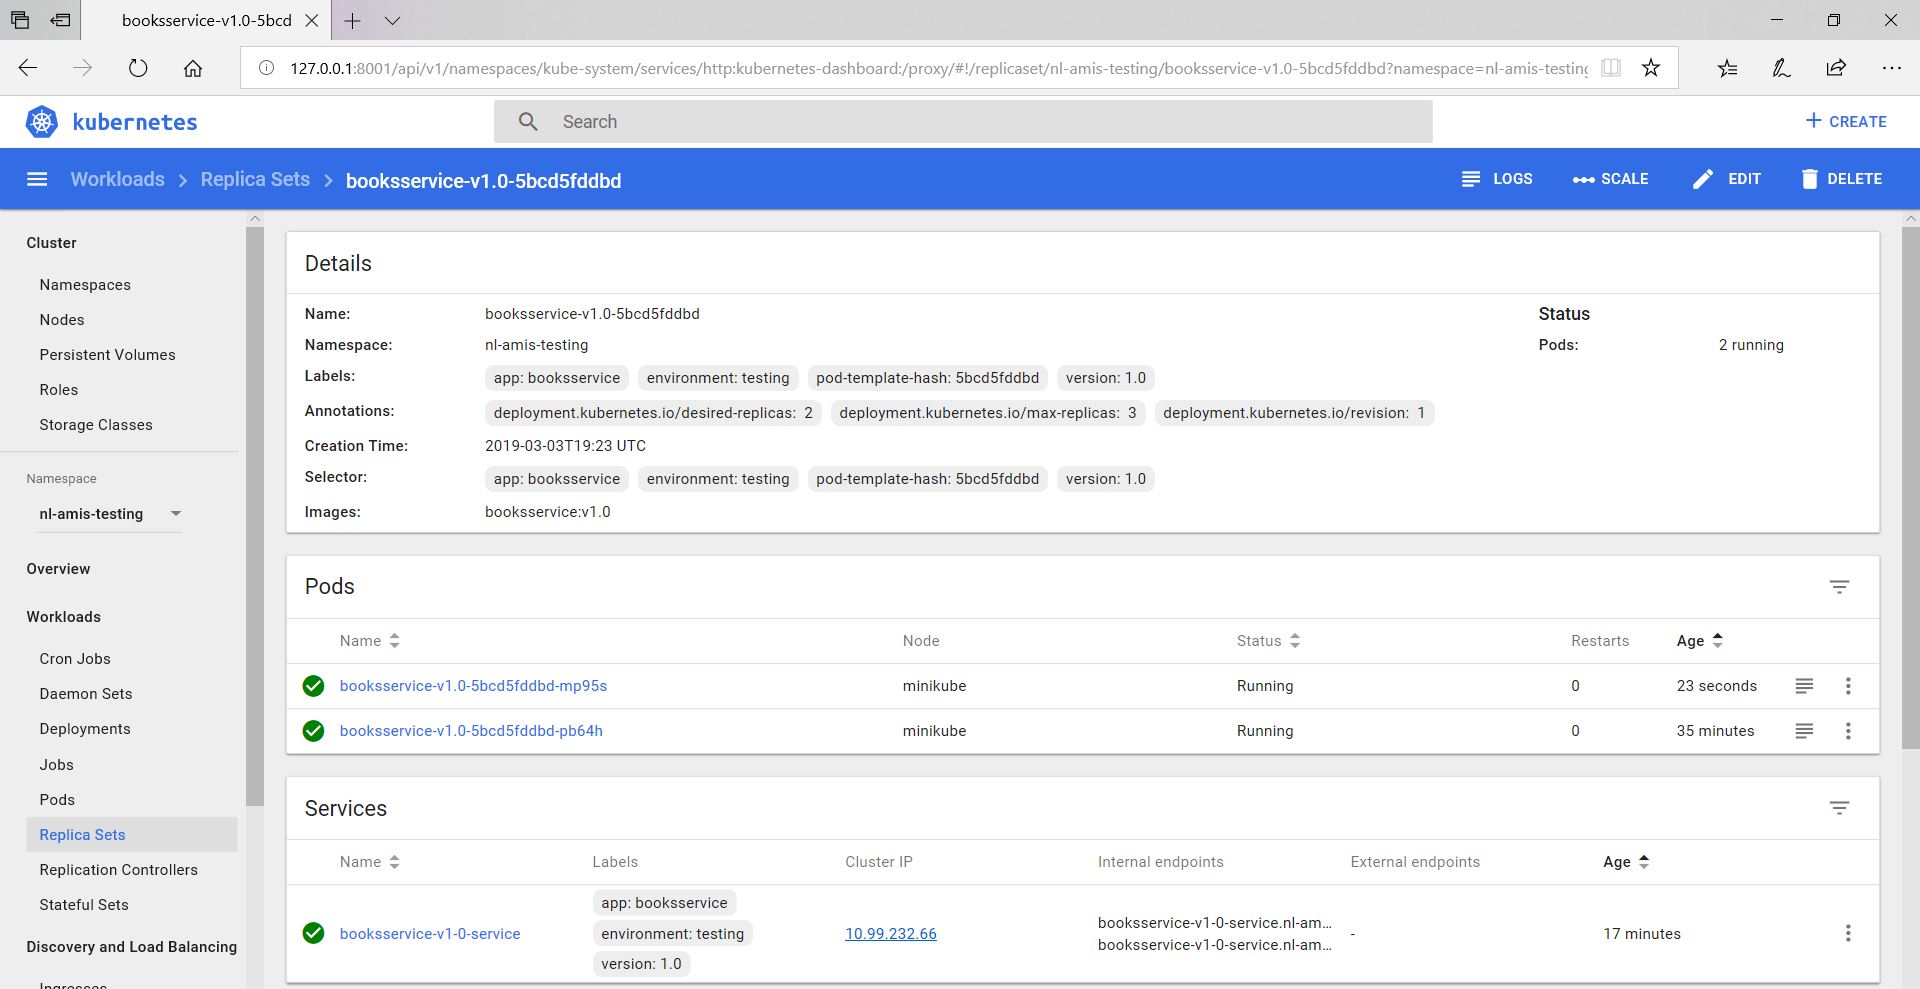This screenshot has width=1920, height=989.
Task: Open logs for pod booksservice-v1.0-5bcd5fddbd-mp95s
Action: [x=1804, y=686]
